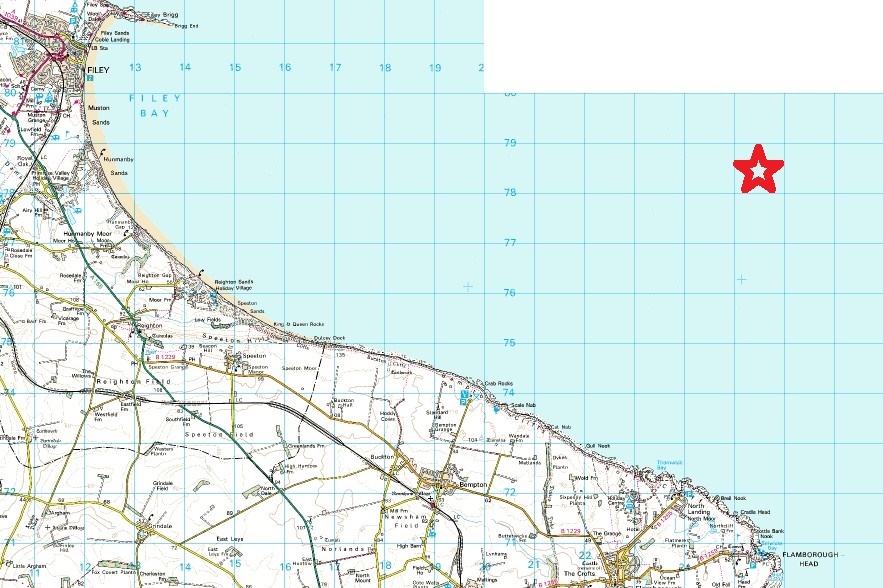Click the Bempton village label

472,484
